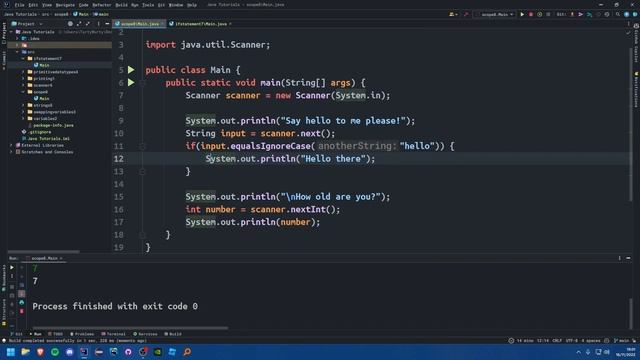Open the GitHub Desktop taskbar icon
The height and width of the screenshot is (360, 640).
click(x=128, y=352)
